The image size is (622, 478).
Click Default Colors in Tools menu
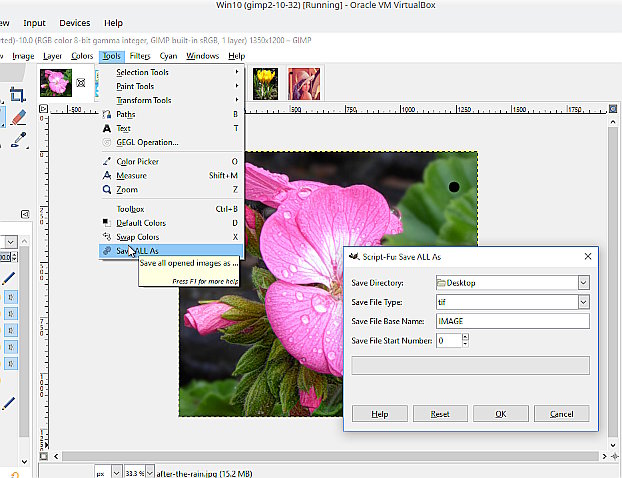(x=139, y=222)
